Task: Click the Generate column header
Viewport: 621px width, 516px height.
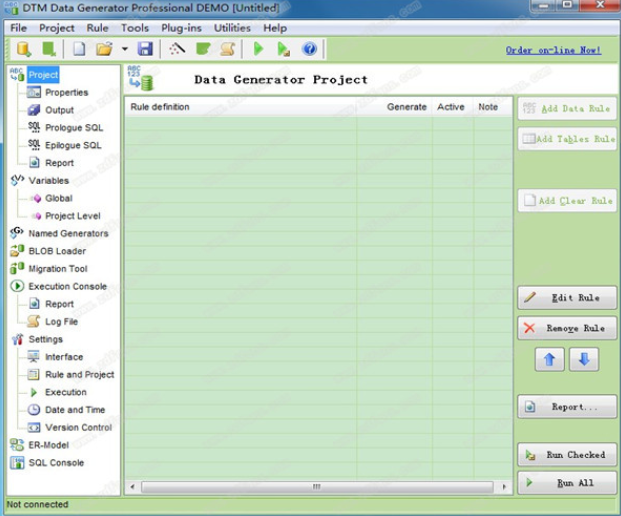Action: pos(406,107)
